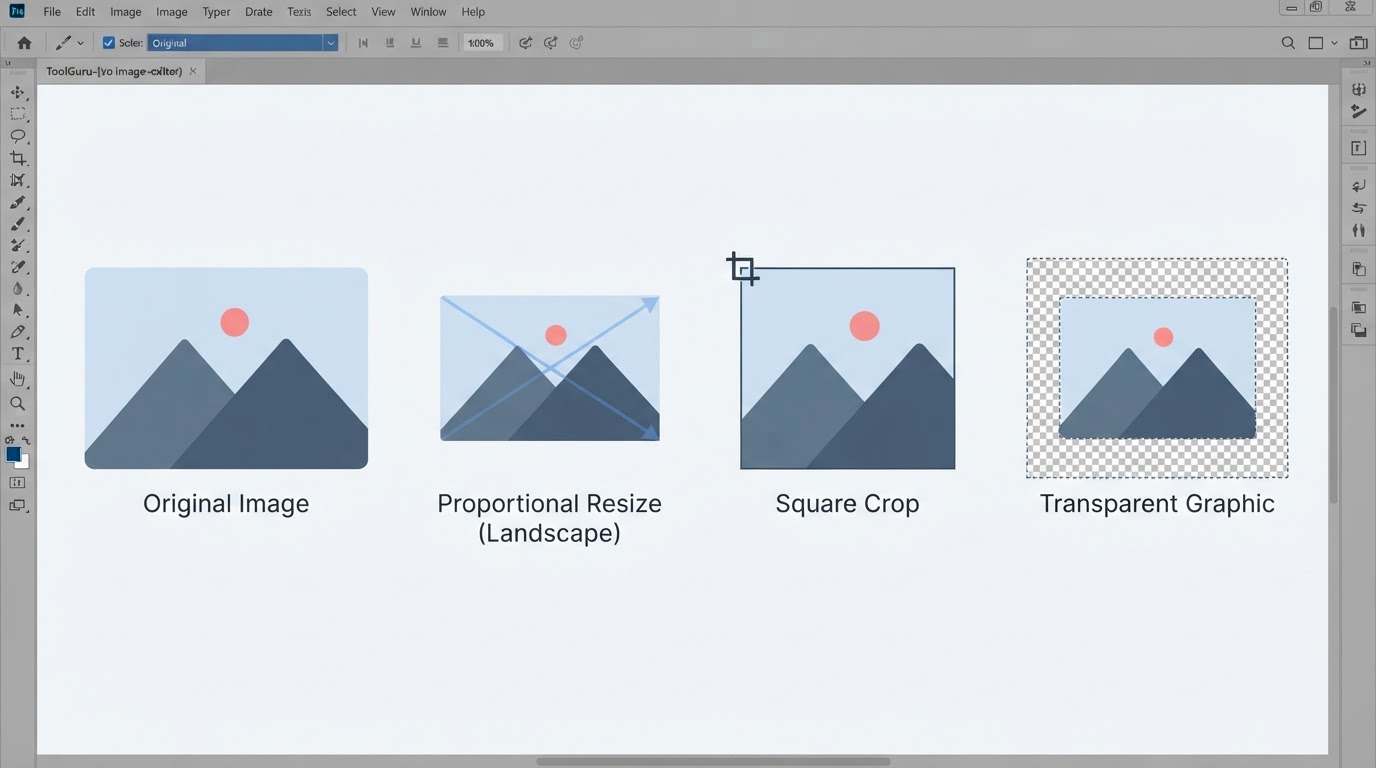Open the Edit menu
Viewport: 1376px width, 768px height.
point(85,12)
